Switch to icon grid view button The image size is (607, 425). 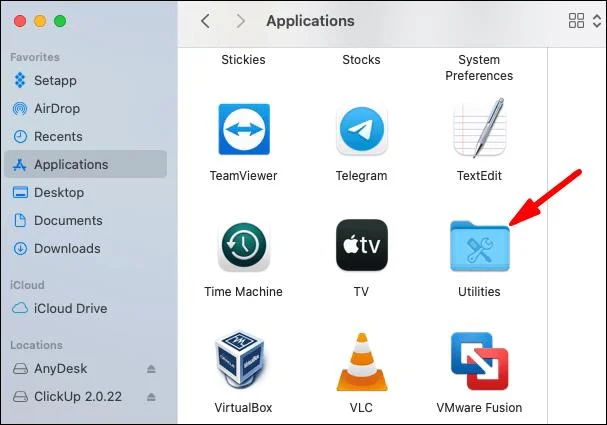(576, 21)
